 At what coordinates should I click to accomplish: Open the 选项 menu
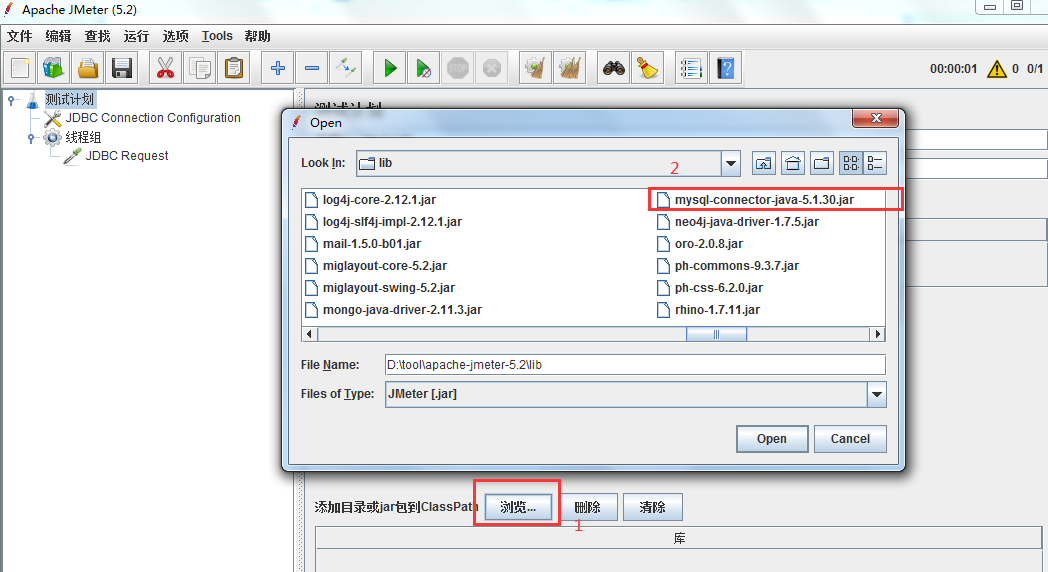pyautogui.click(x=176, y=36)
